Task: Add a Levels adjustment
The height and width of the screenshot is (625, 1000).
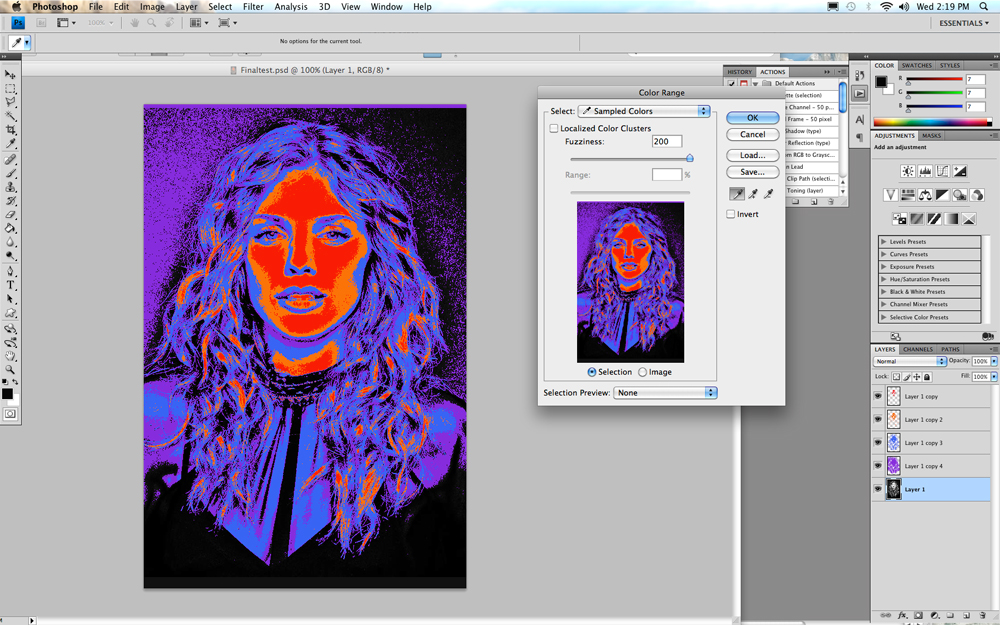Action: [x=925, y=171]
